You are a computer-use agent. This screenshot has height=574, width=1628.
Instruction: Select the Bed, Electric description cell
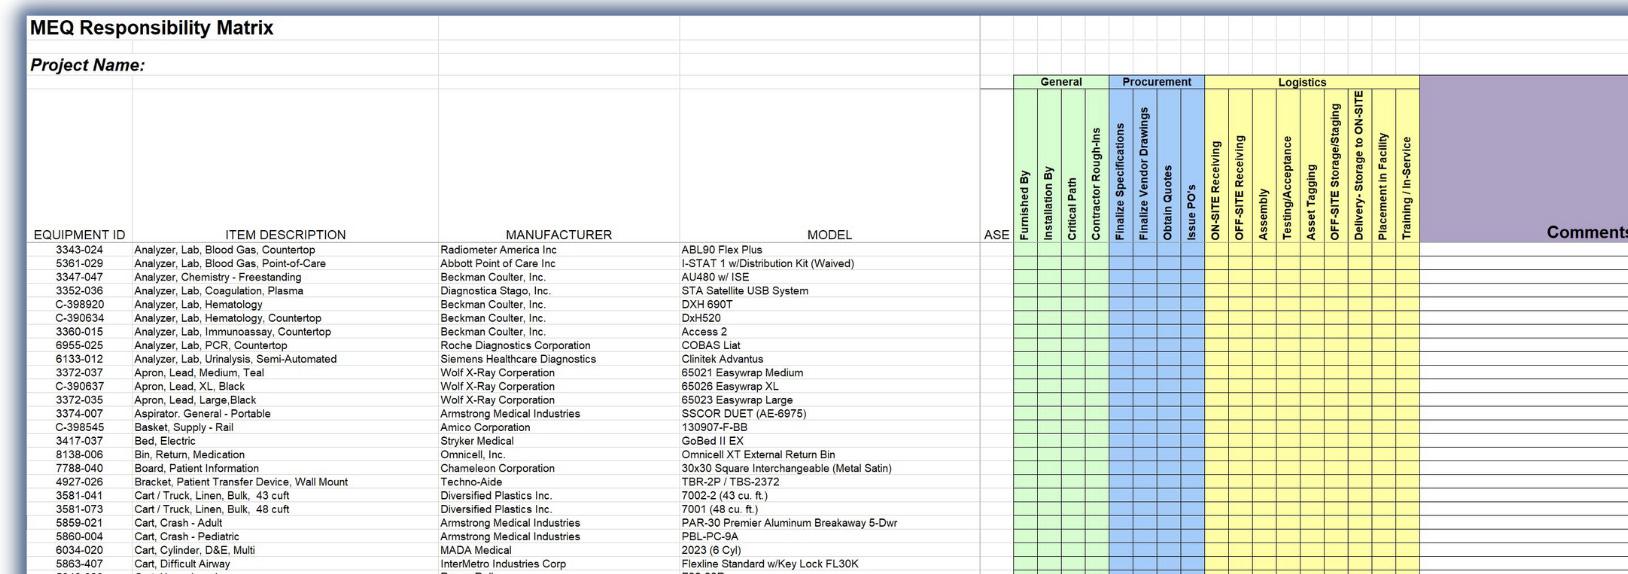[x=165, y=441]
